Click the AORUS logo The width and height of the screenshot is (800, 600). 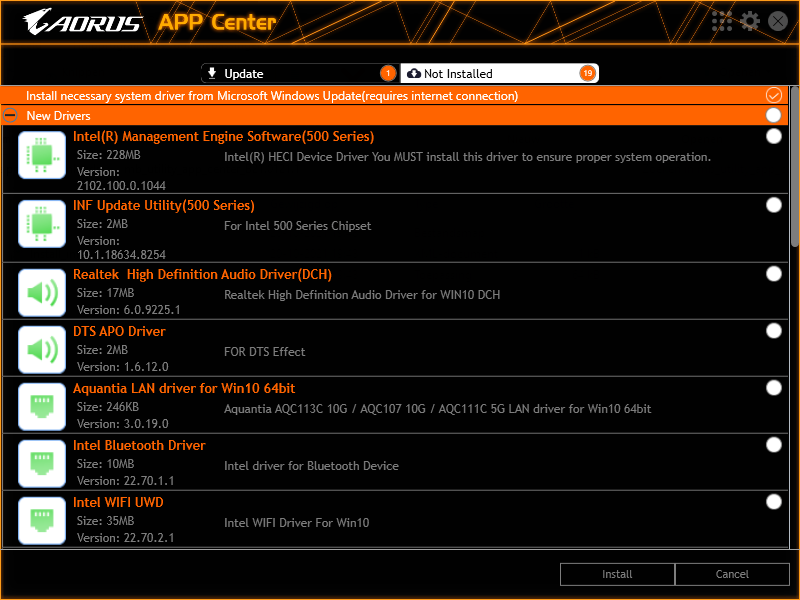82,22
